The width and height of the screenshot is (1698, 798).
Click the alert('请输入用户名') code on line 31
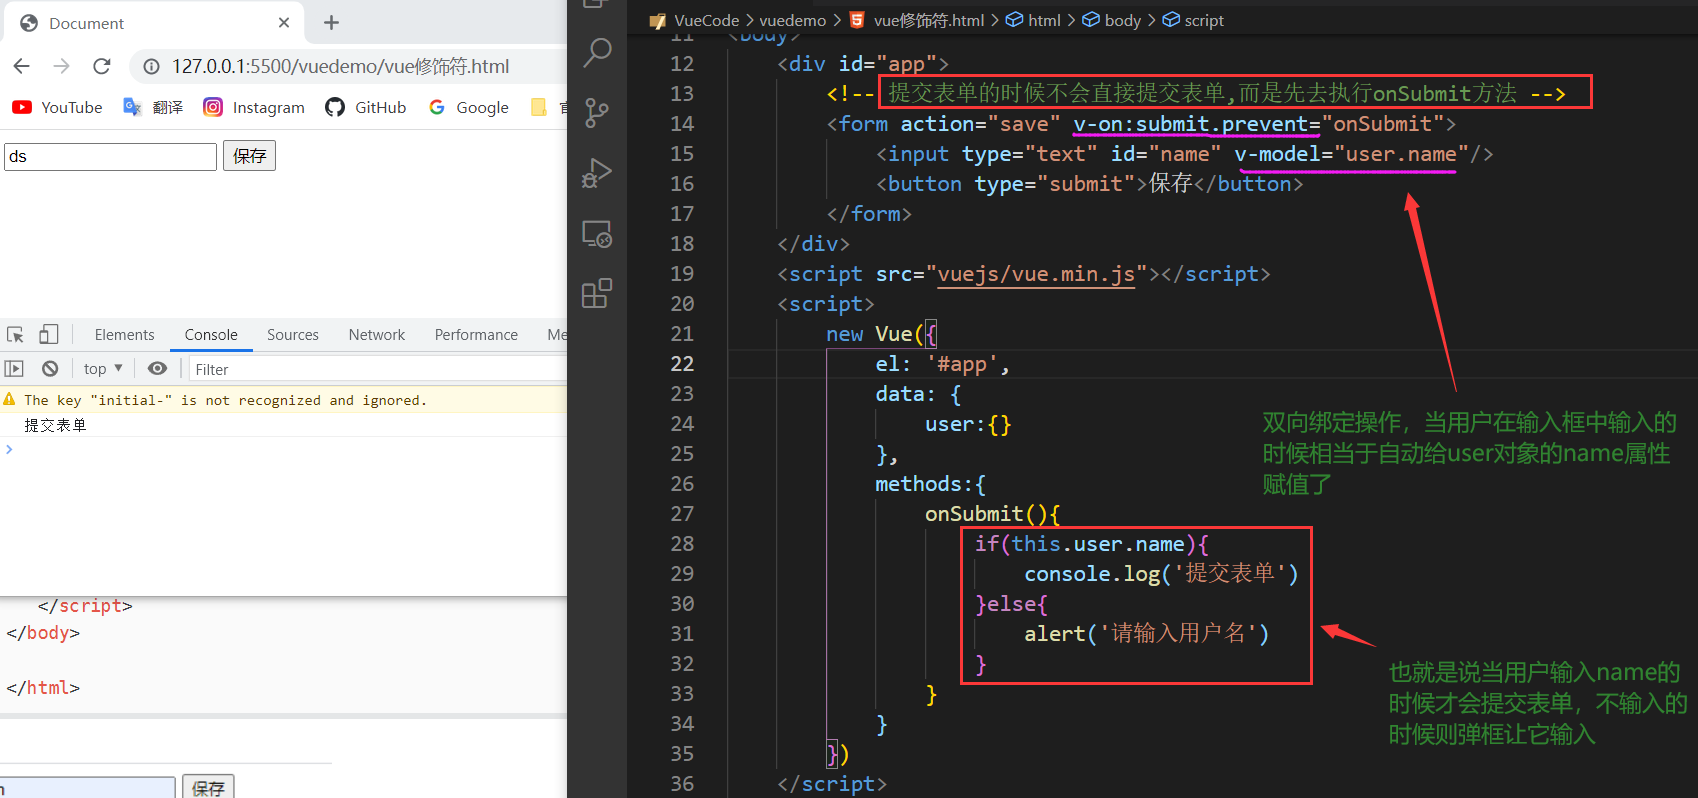1147,634
